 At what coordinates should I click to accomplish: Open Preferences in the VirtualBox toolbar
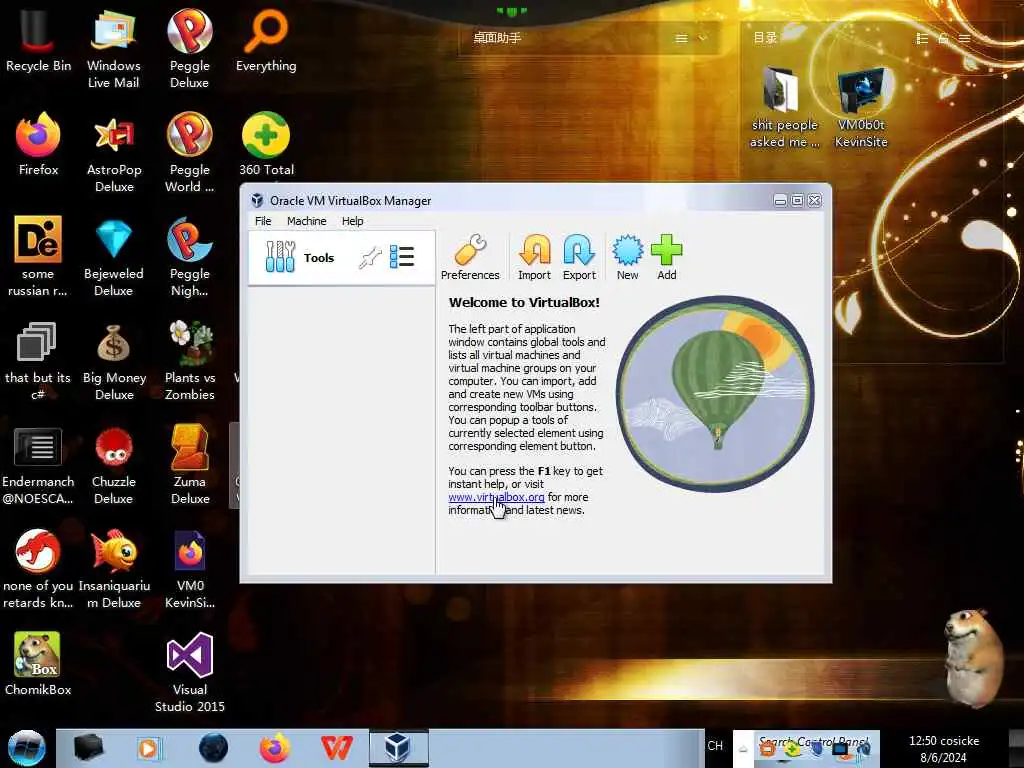[470, 257]
